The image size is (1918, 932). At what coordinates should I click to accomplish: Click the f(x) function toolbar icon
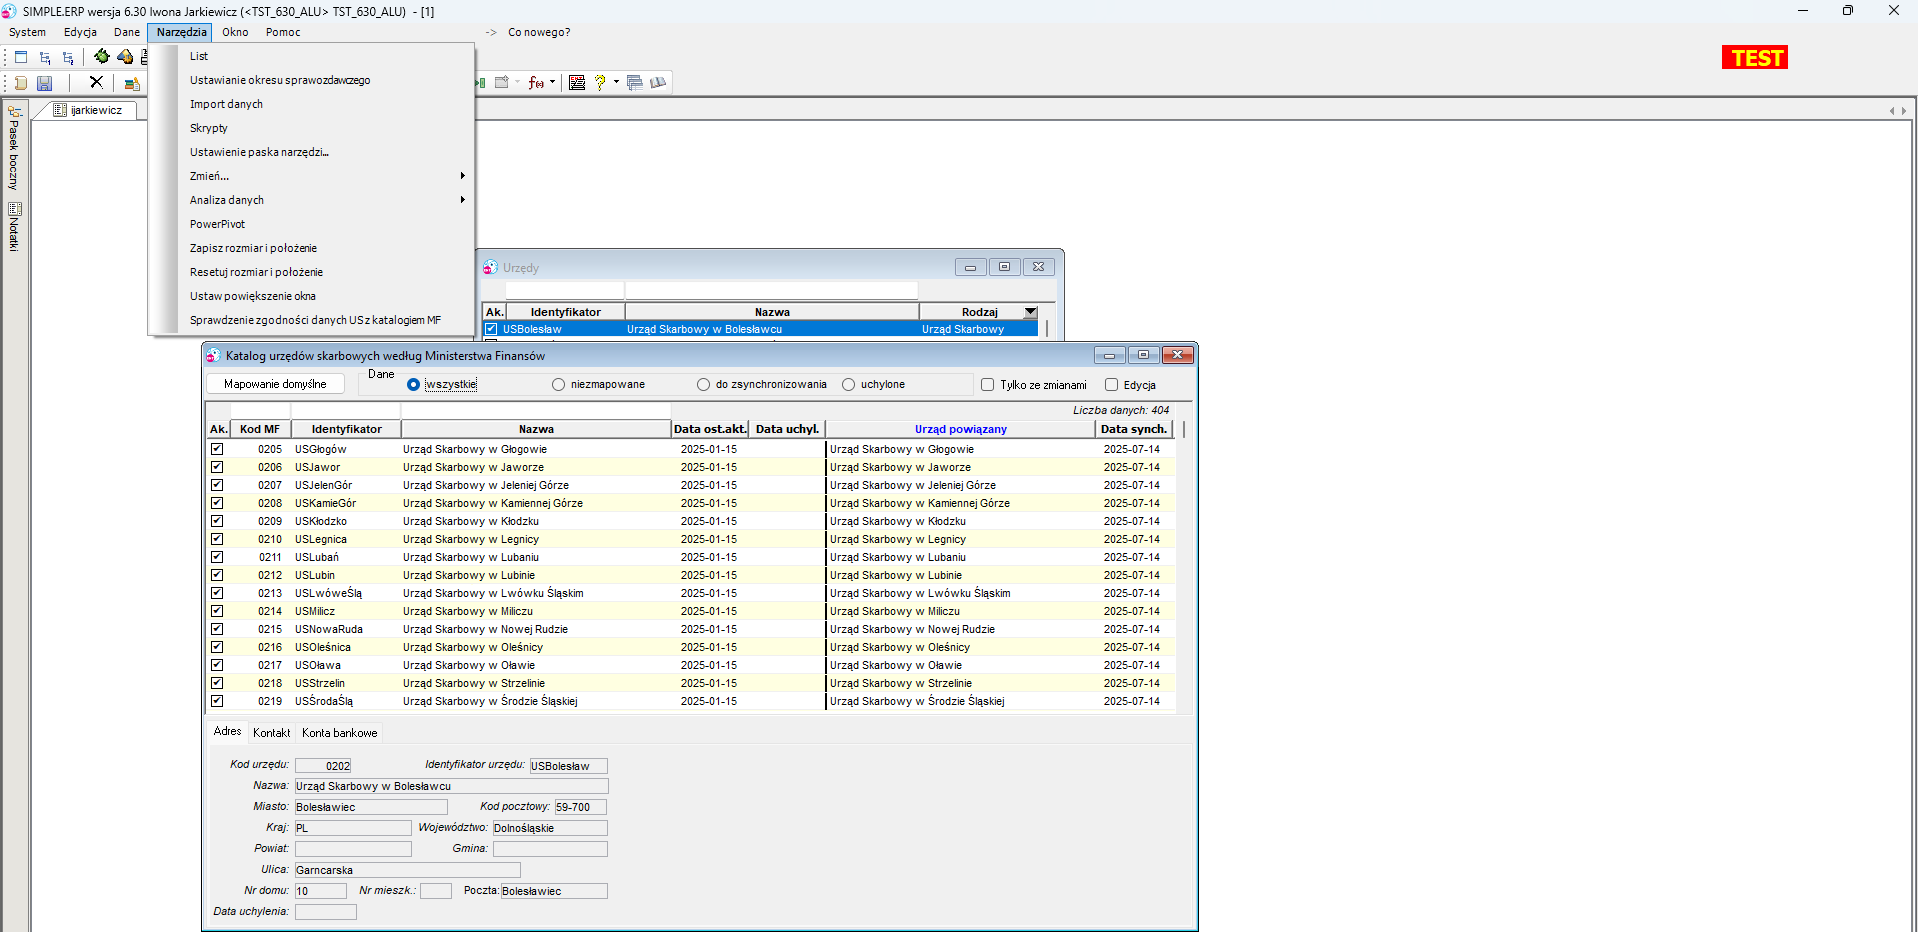pos(537,83)
